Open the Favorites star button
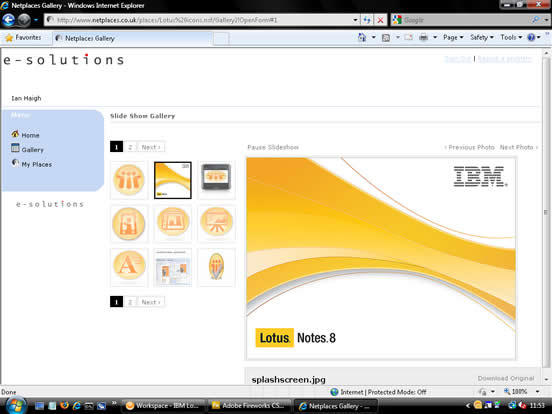Screen dimensions: 552x414 (x=23, y=38)
